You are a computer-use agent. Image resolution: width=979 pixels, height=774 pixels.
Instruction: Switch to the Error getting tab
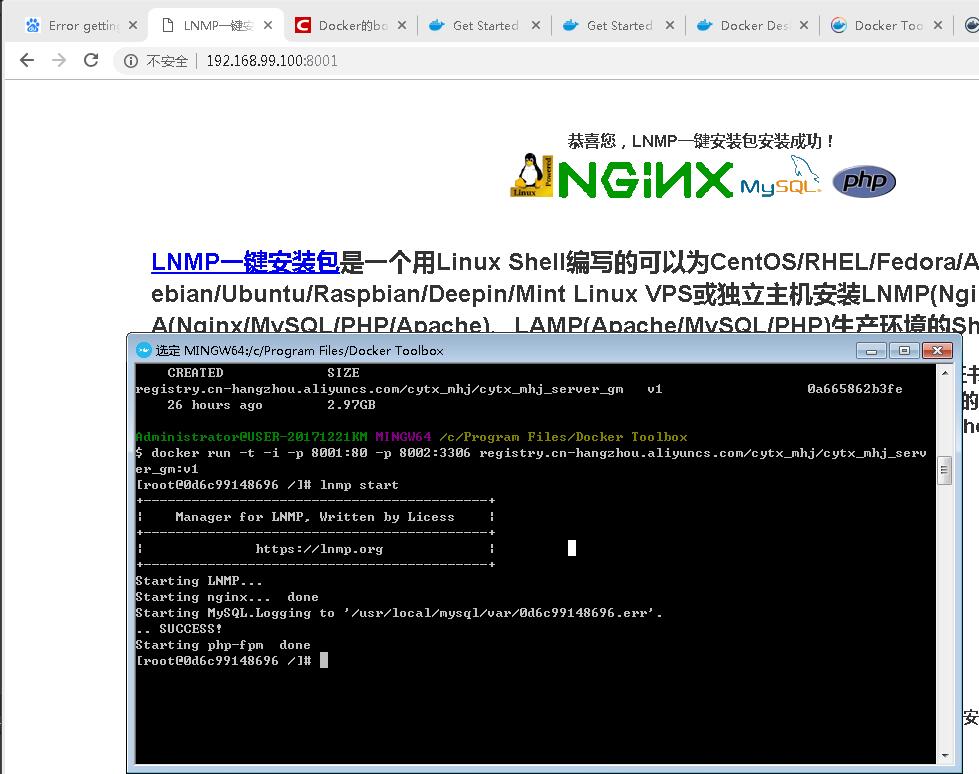tap(81, 26)
